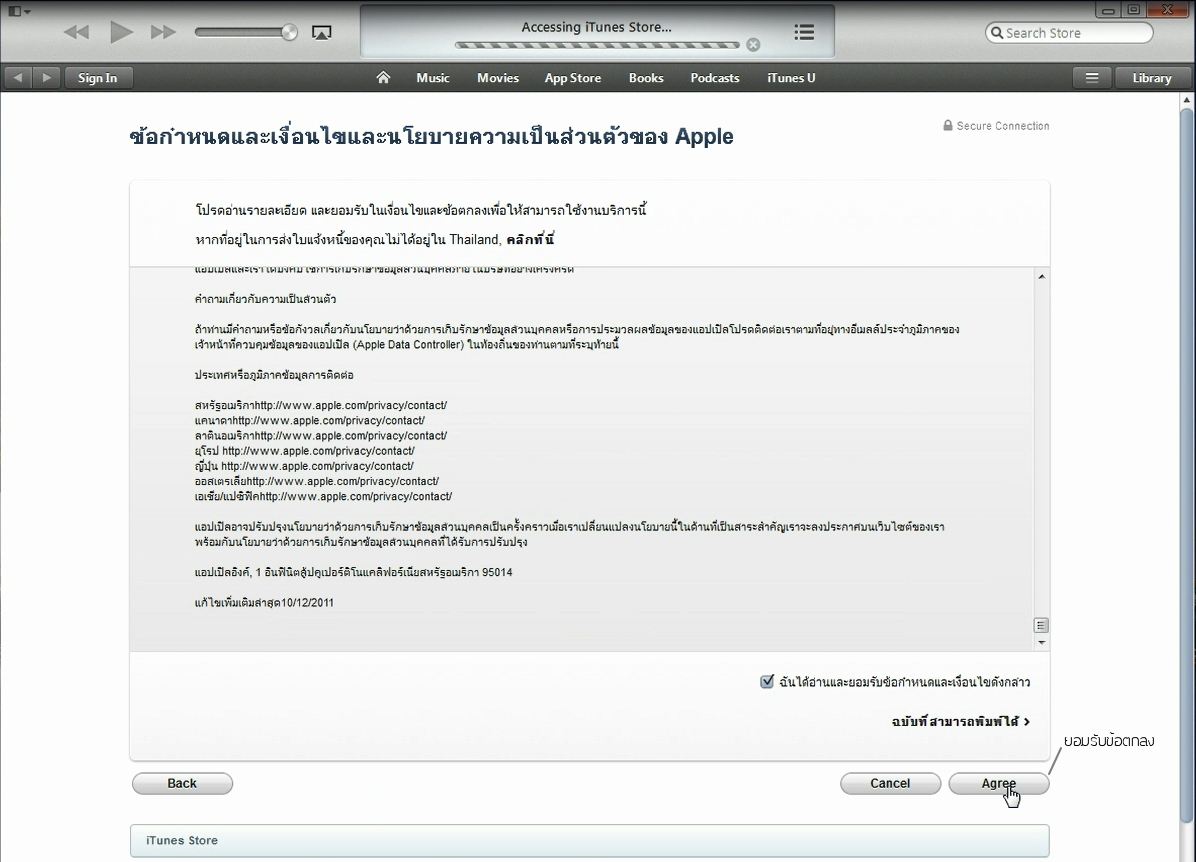This screenshot has height=862, width=1196.
Task: Open the mini menu icon at top-left
Action: [19, 11]
